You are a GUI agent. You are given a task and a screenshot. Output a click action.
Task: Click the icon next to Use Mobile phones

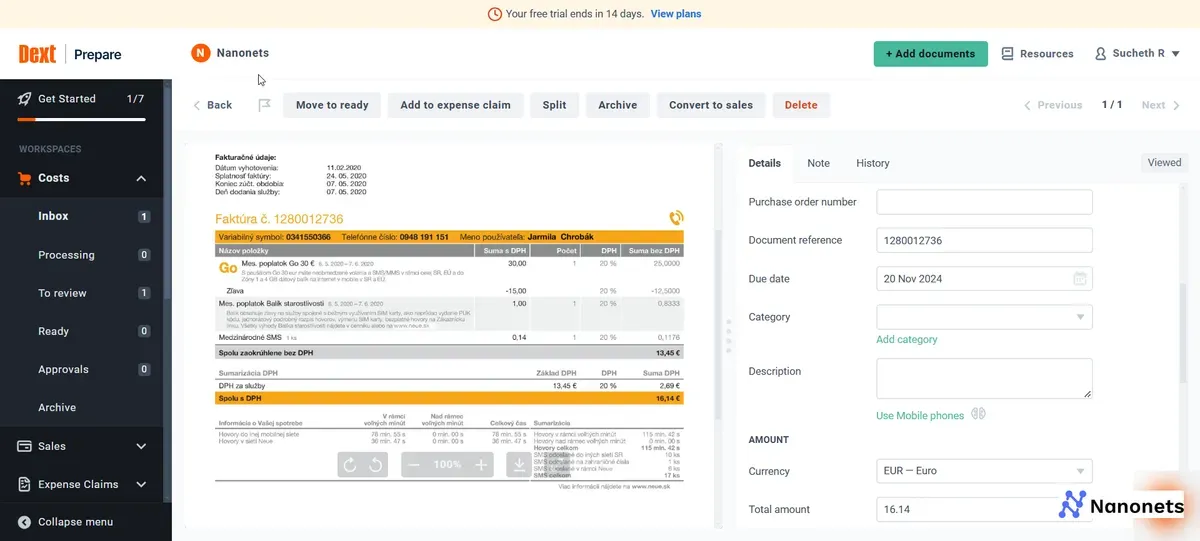click(978, 414)
